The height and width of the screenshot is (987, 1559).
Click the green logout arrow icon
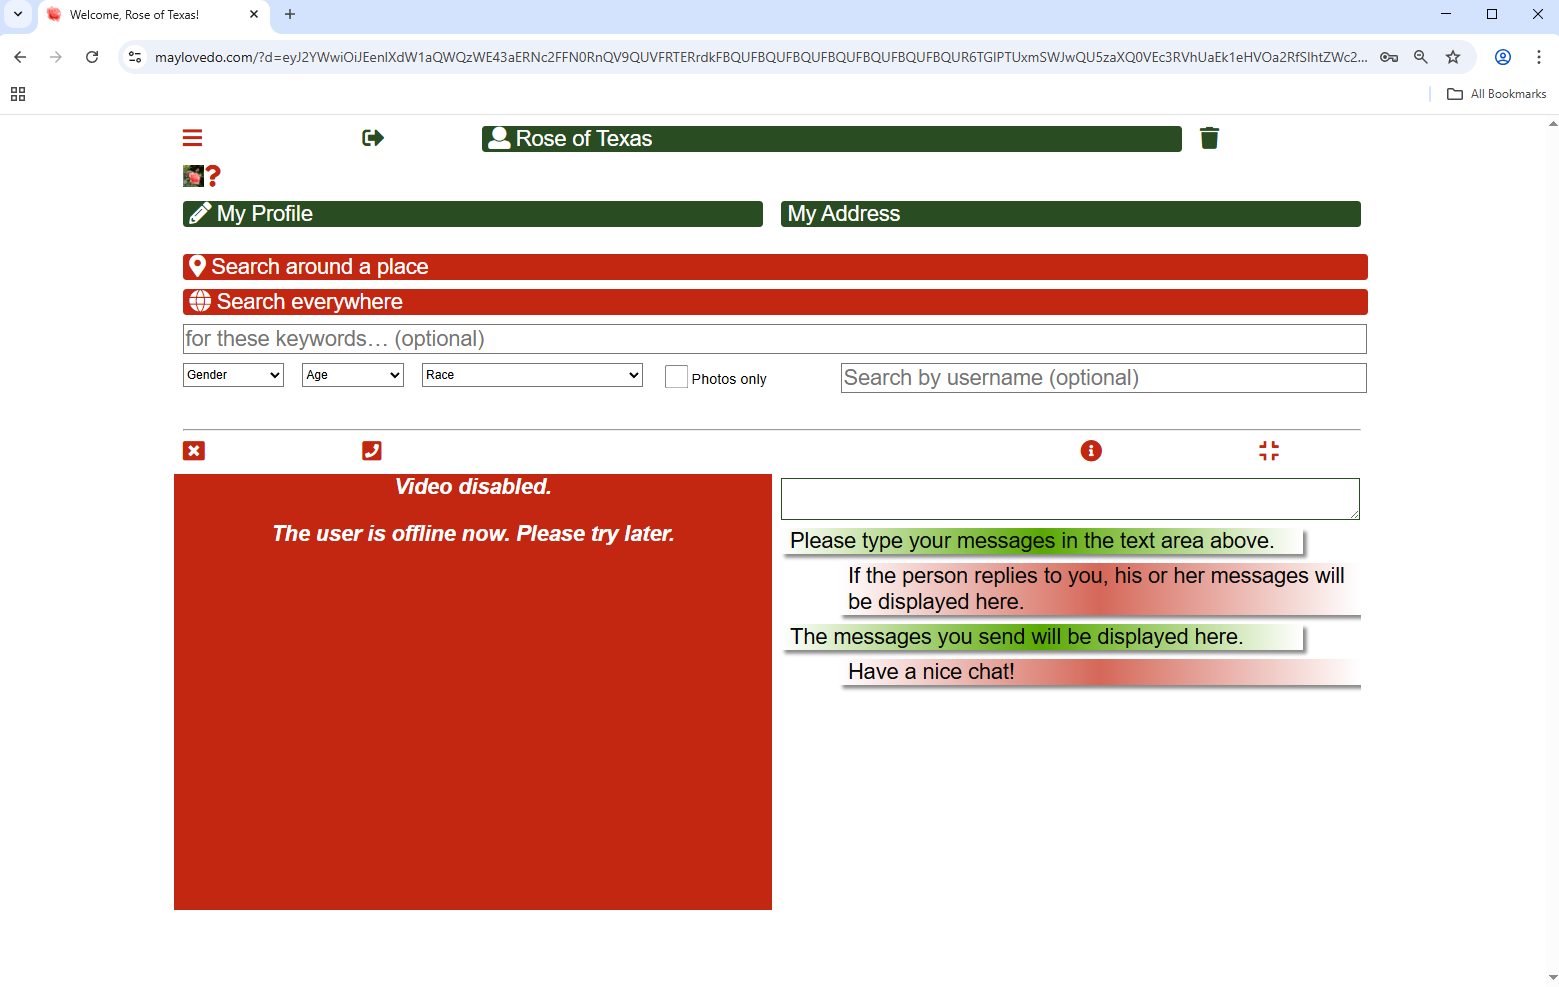373,138
